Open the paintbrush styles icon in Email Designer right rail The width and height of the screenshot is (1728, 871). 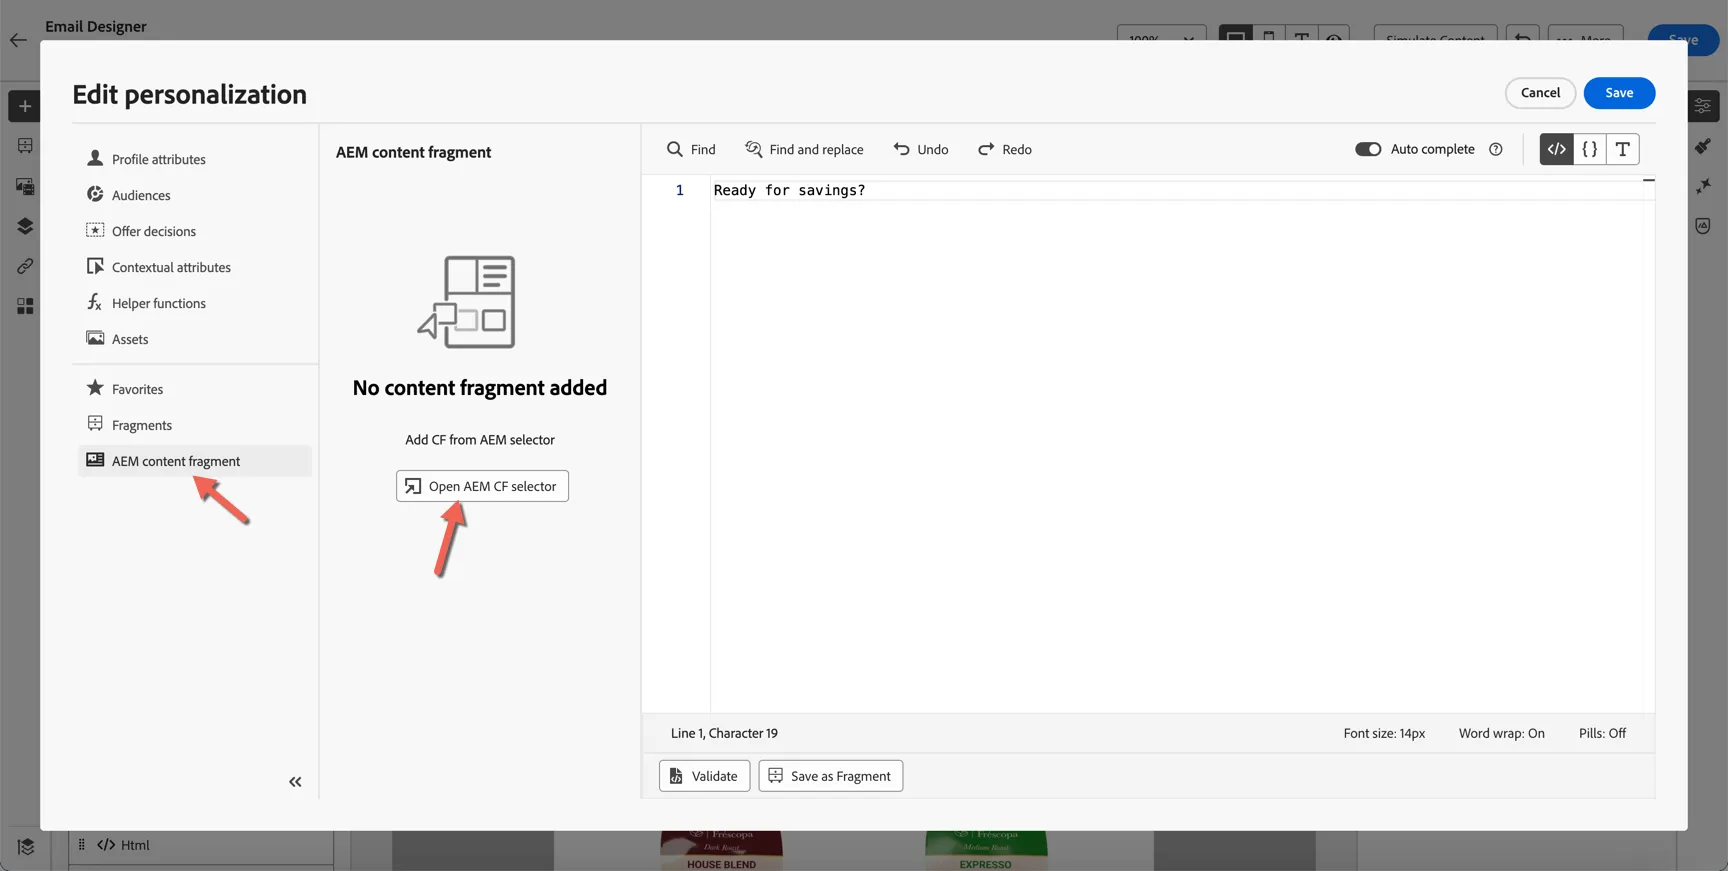1703,146
